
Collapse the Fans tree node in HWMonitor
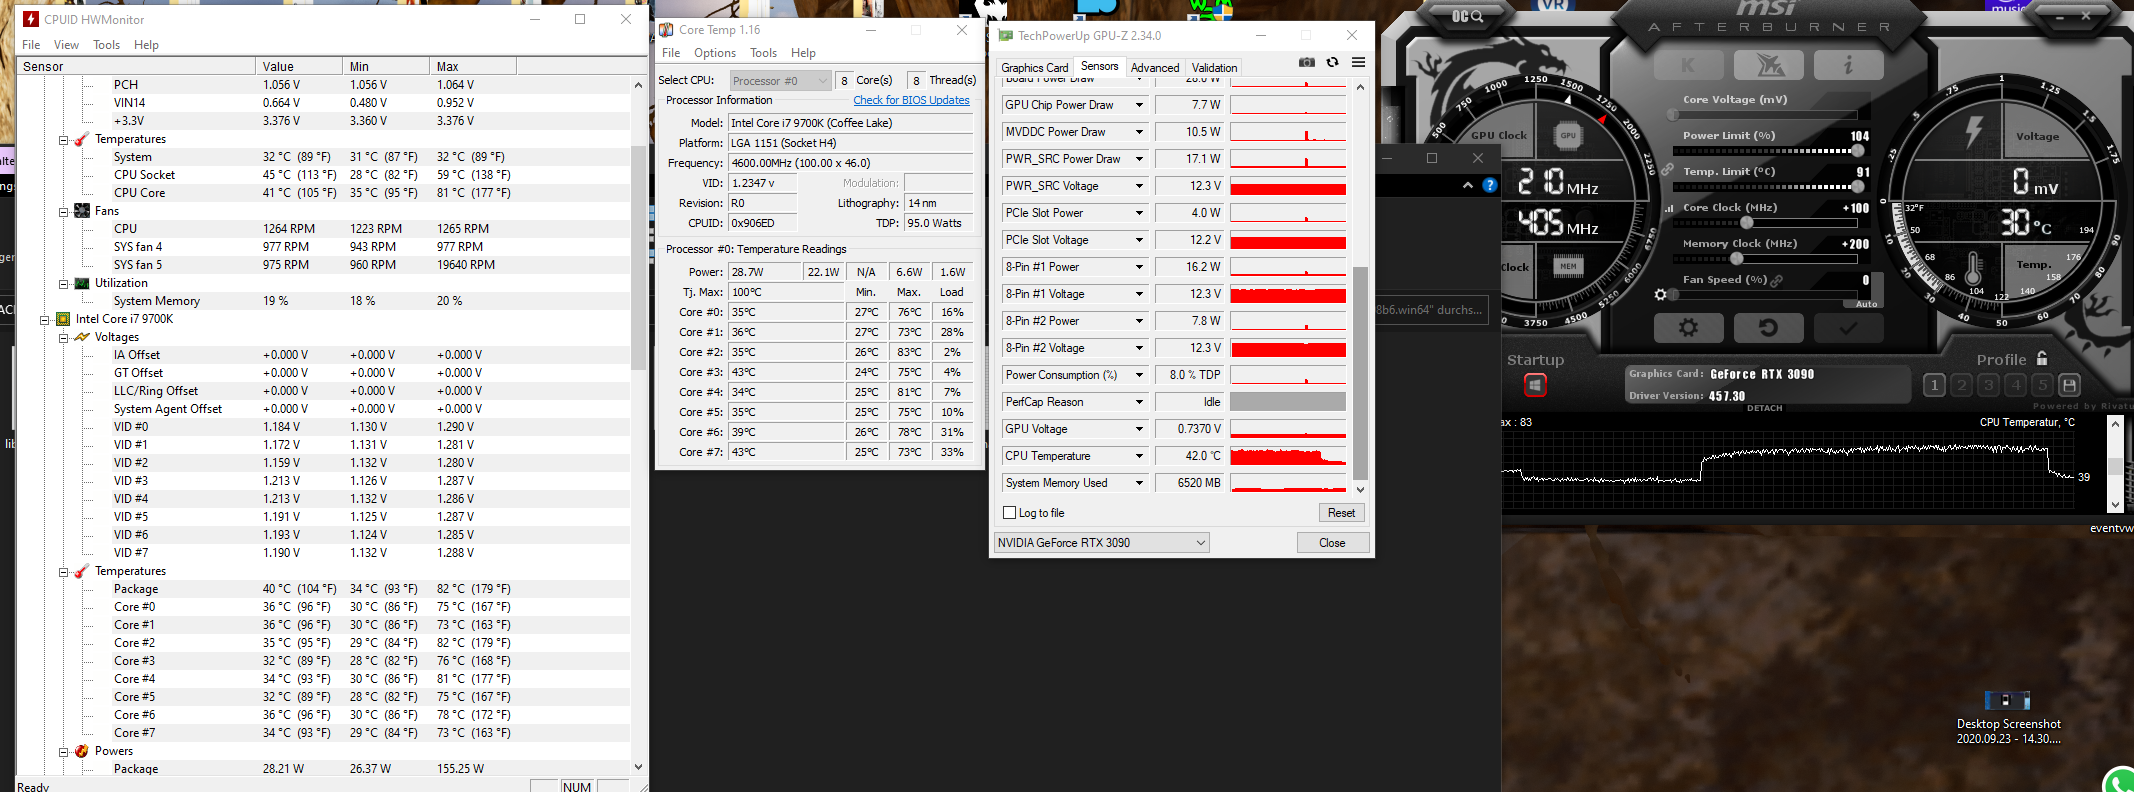tap(63, 212)
